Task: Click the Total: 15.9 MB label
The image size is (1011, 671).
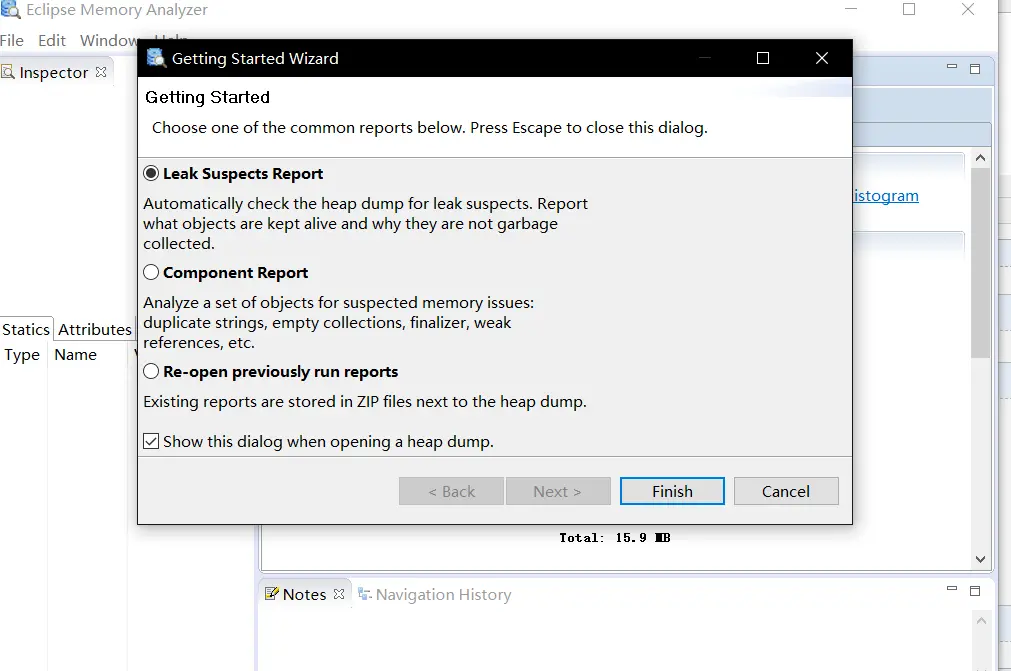Action: coord(614,538)
